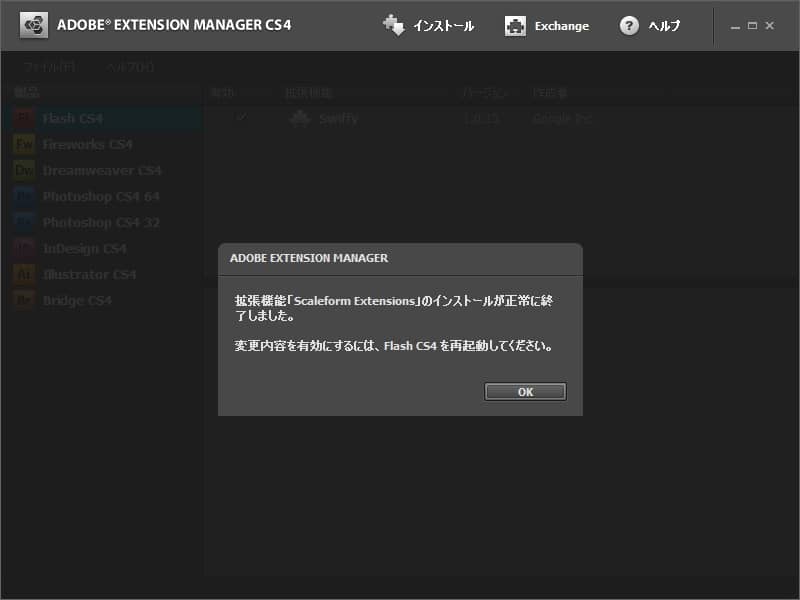The height and width of the screenshot is (600, 800).
Task: Open the ヘルプ(H) menu in the menu bar
Action: click(130, 67)
